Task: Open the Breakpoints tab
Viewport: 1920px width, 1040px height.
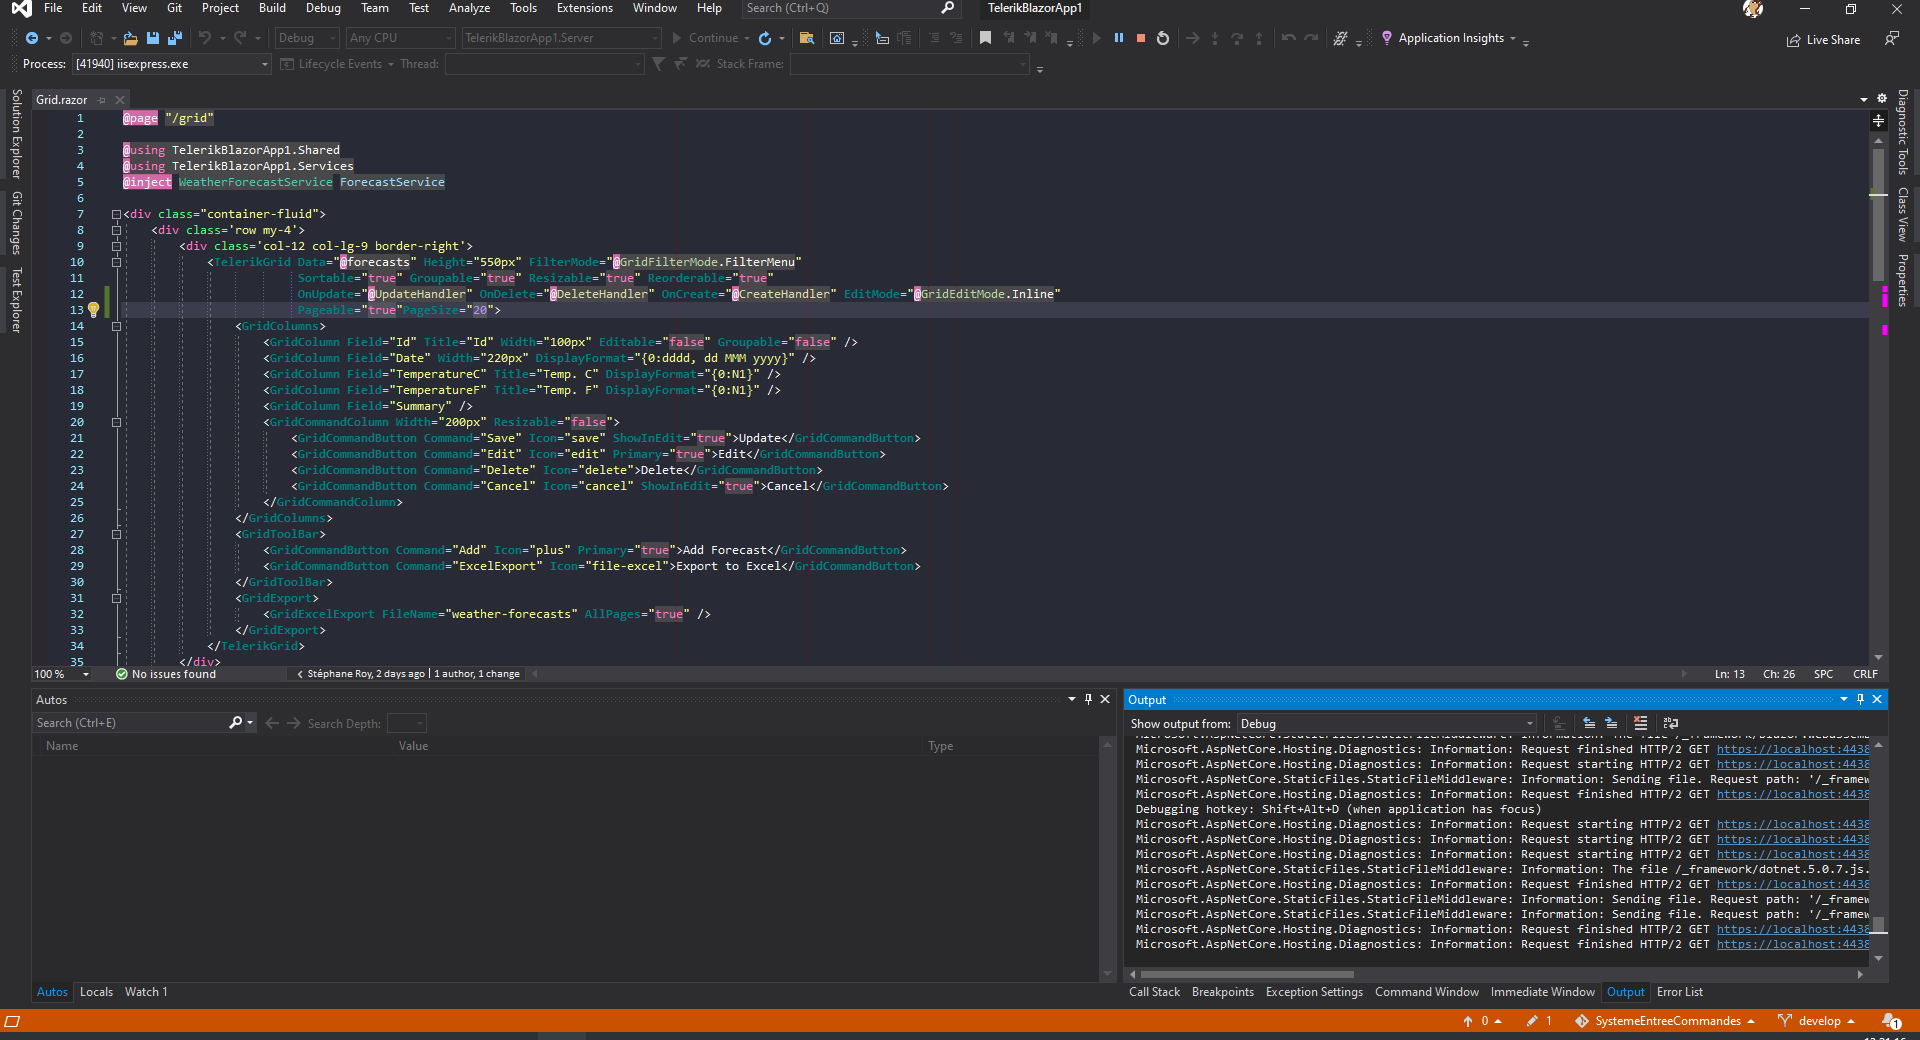Action: coord(1222,992)
